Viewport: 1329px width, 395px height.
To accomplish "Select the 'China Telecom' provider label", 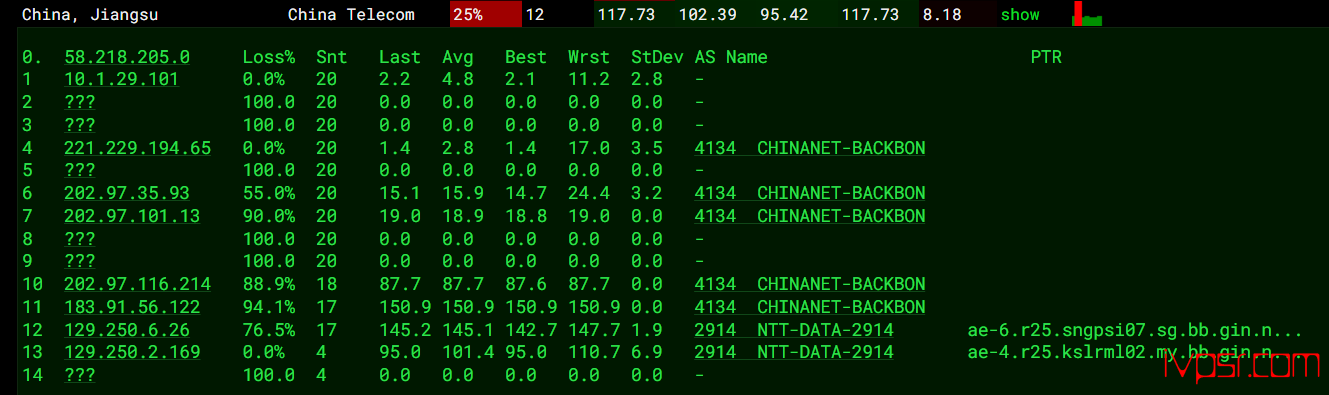I will [x=351, y=15].
